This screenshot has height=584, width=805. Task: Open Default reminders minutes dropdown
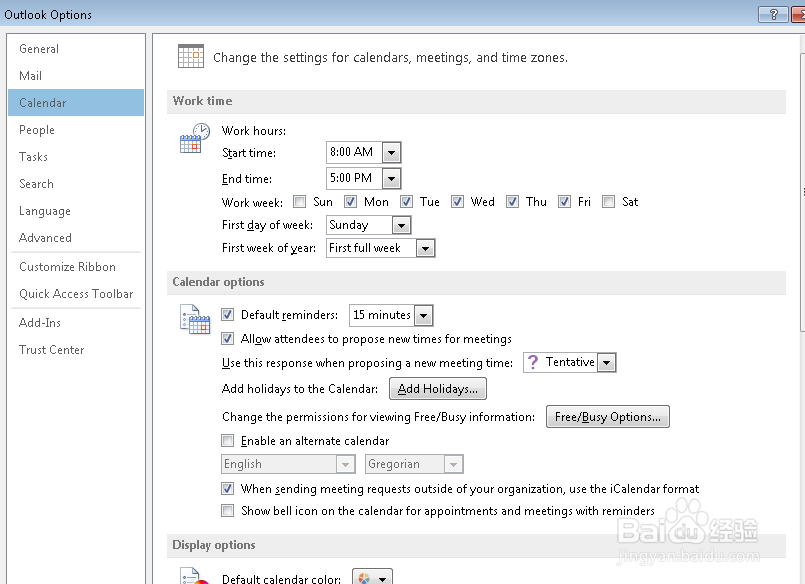(424, 315)
